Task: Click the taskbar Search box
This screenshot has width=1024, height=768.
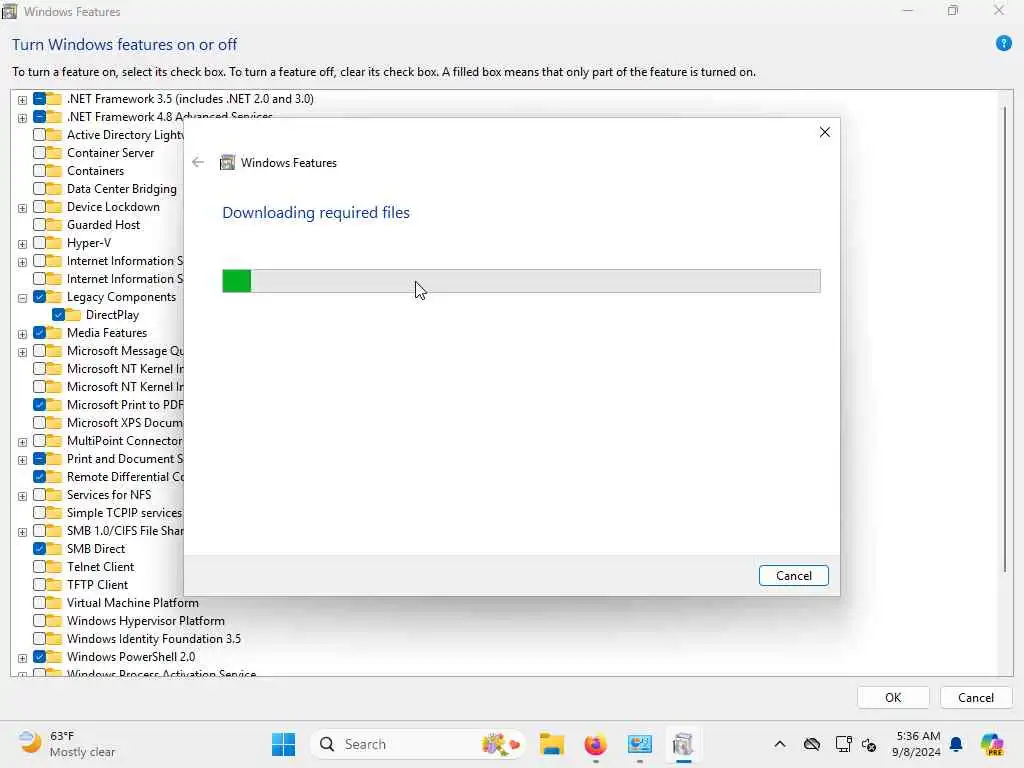Action: [418, 744]
